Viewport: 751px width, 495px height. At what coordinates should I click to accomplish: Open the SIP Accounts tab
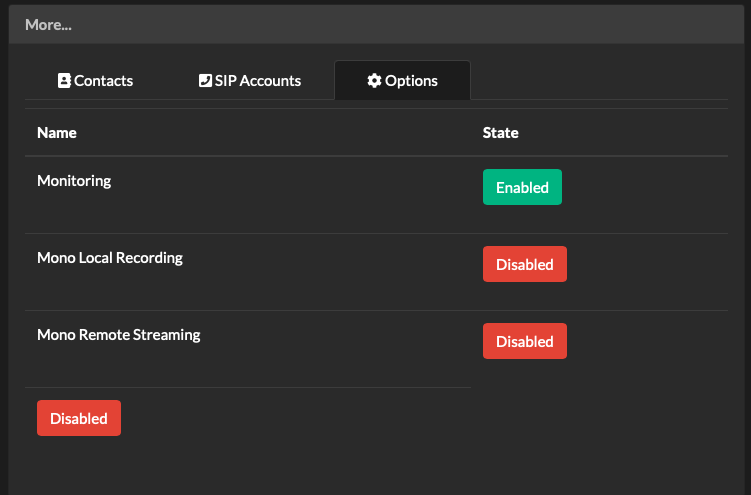pyautogui.click(x=250, y=81)
